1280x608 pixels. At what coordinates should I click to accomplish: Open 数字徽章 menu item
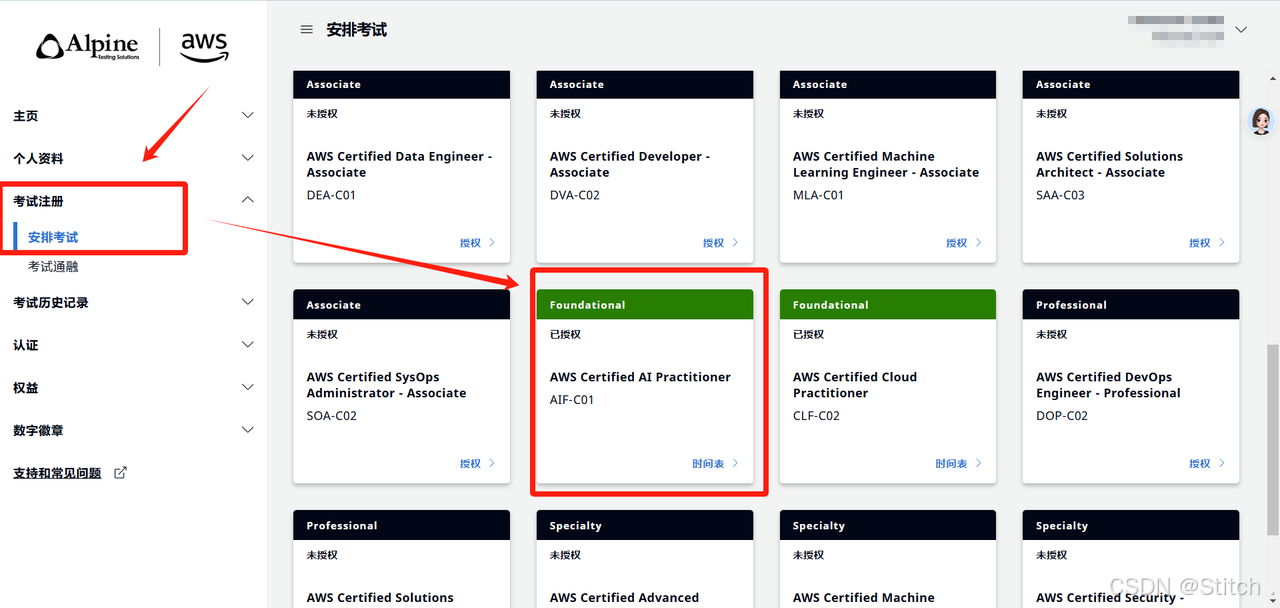pyautogui.click(x=38, y=430)
